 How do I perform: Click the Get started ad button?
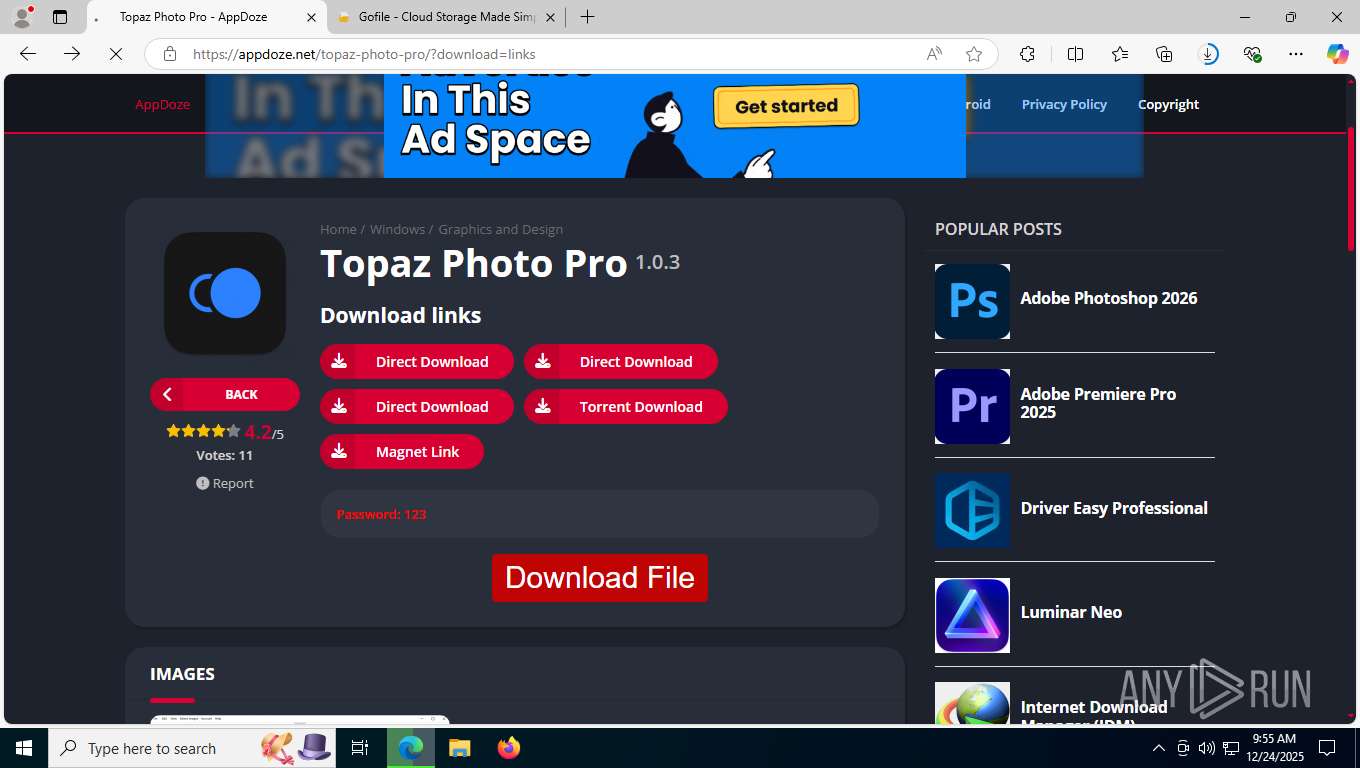point(786,106)
